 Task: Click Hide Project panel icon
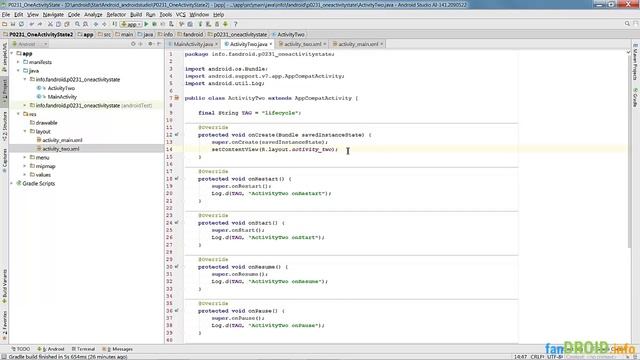coord(158,44)
